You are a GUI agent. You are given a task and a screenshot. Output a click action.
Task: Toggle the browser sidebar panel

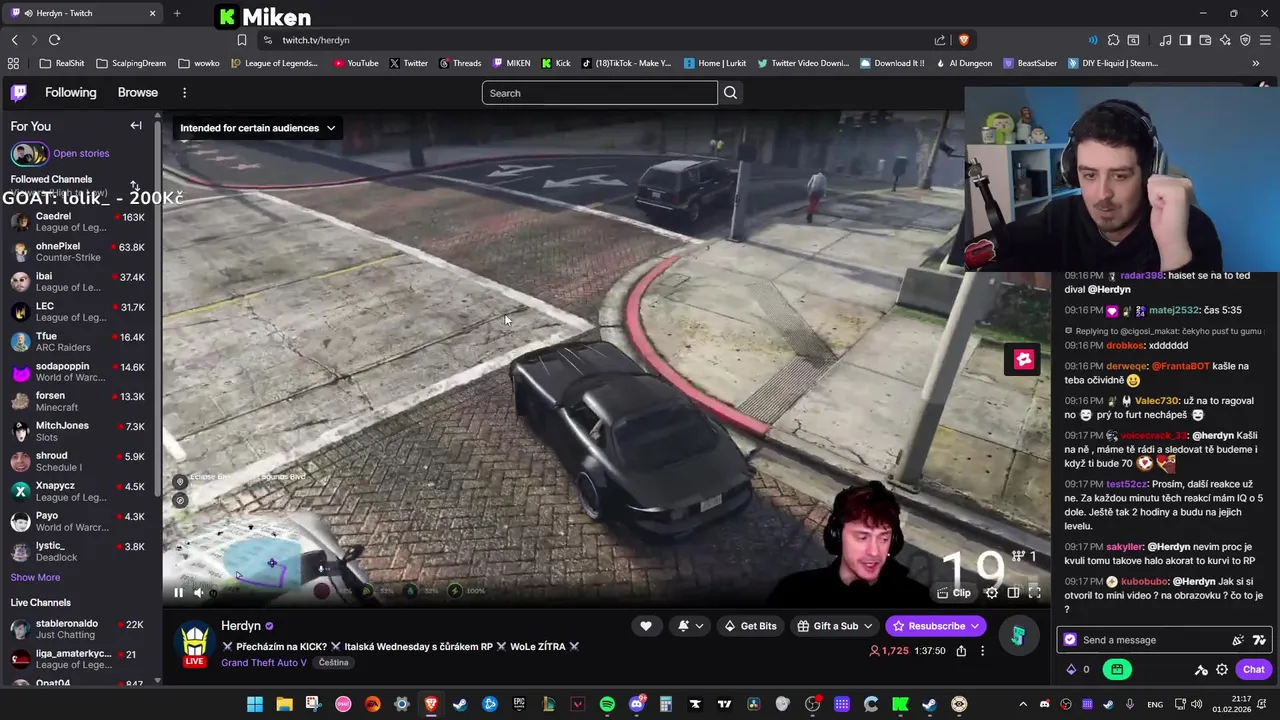pos(1185,40)
